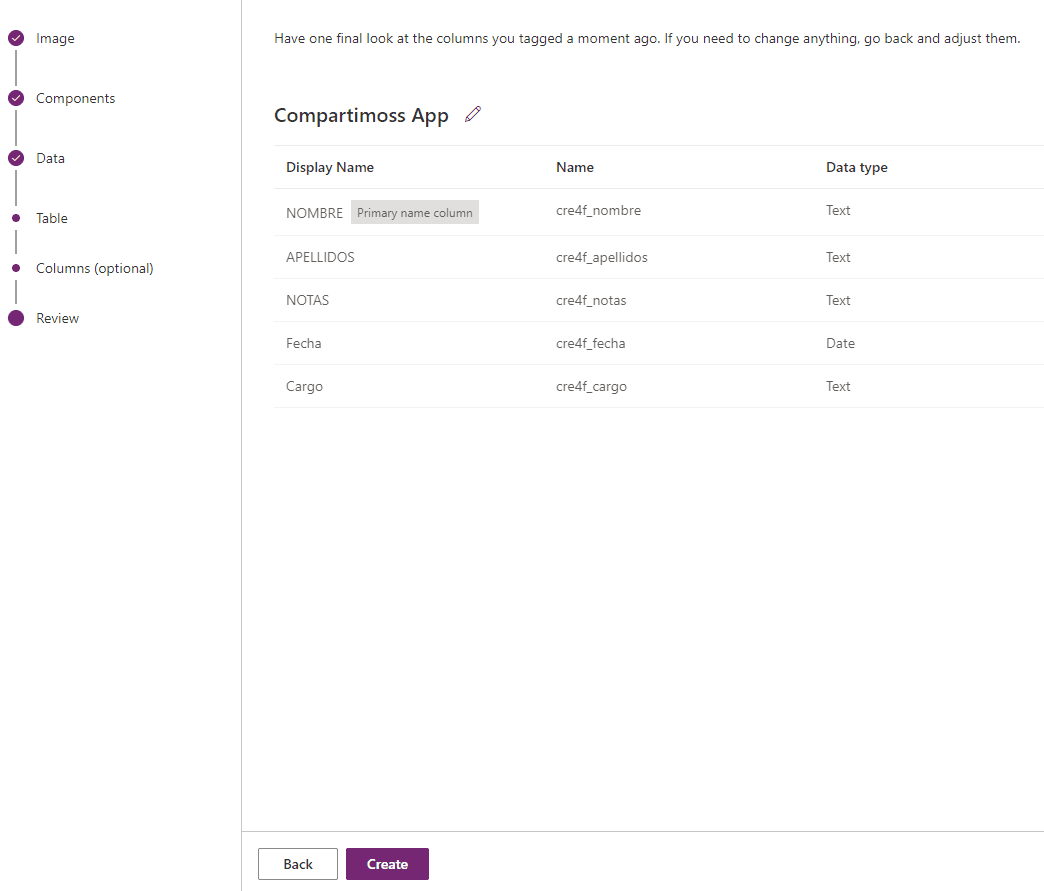Open the Components step in wizard

click(75, 99)
